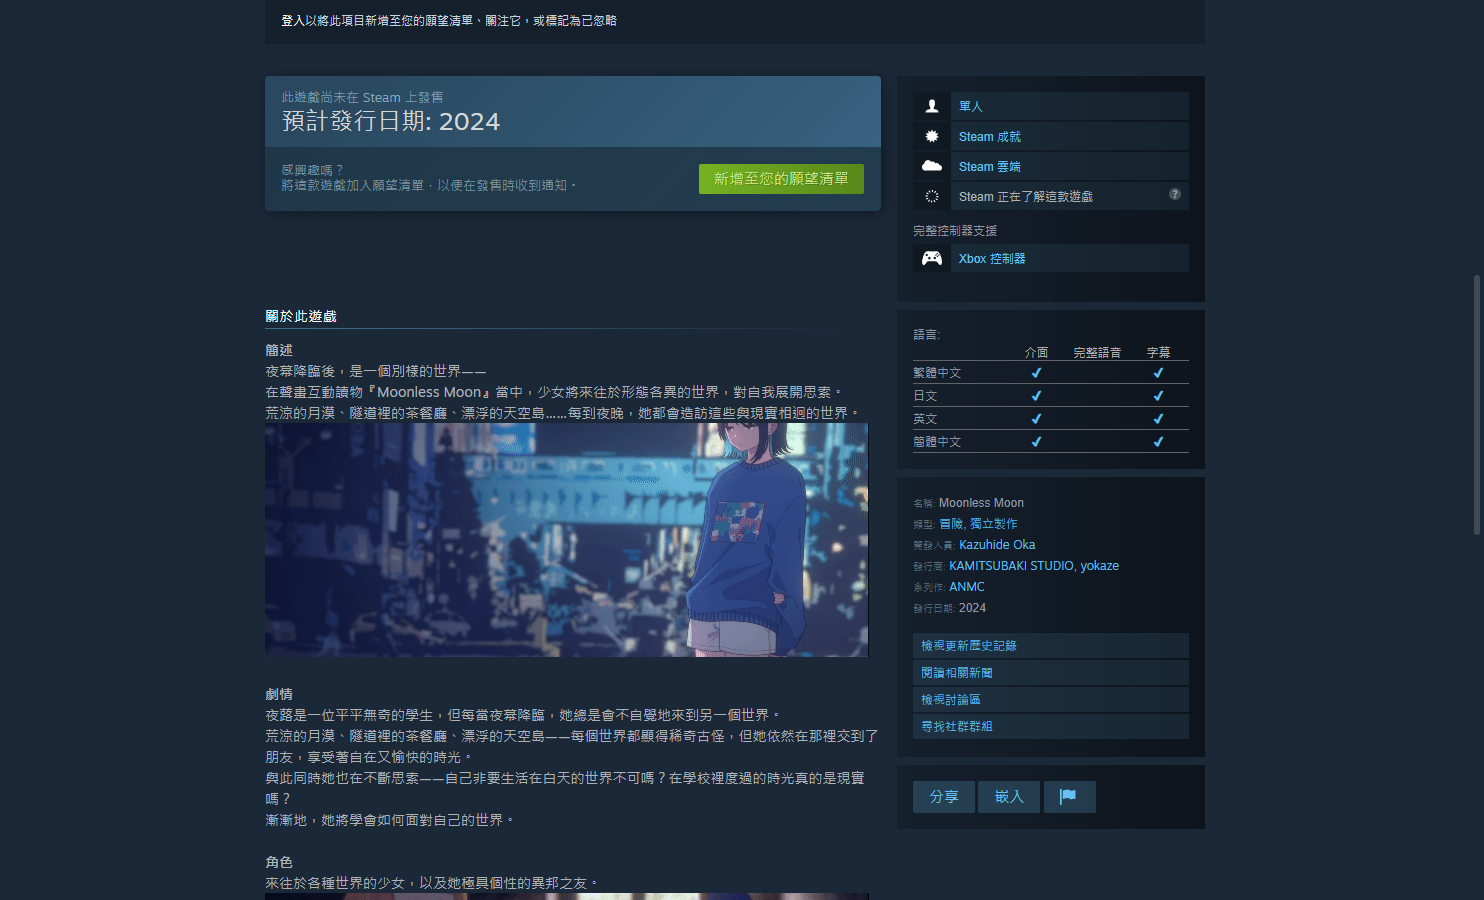This screenshot has width=1484, height=900.
Task: Click the 登入 sign-in link at top
Action: (293, 20)
